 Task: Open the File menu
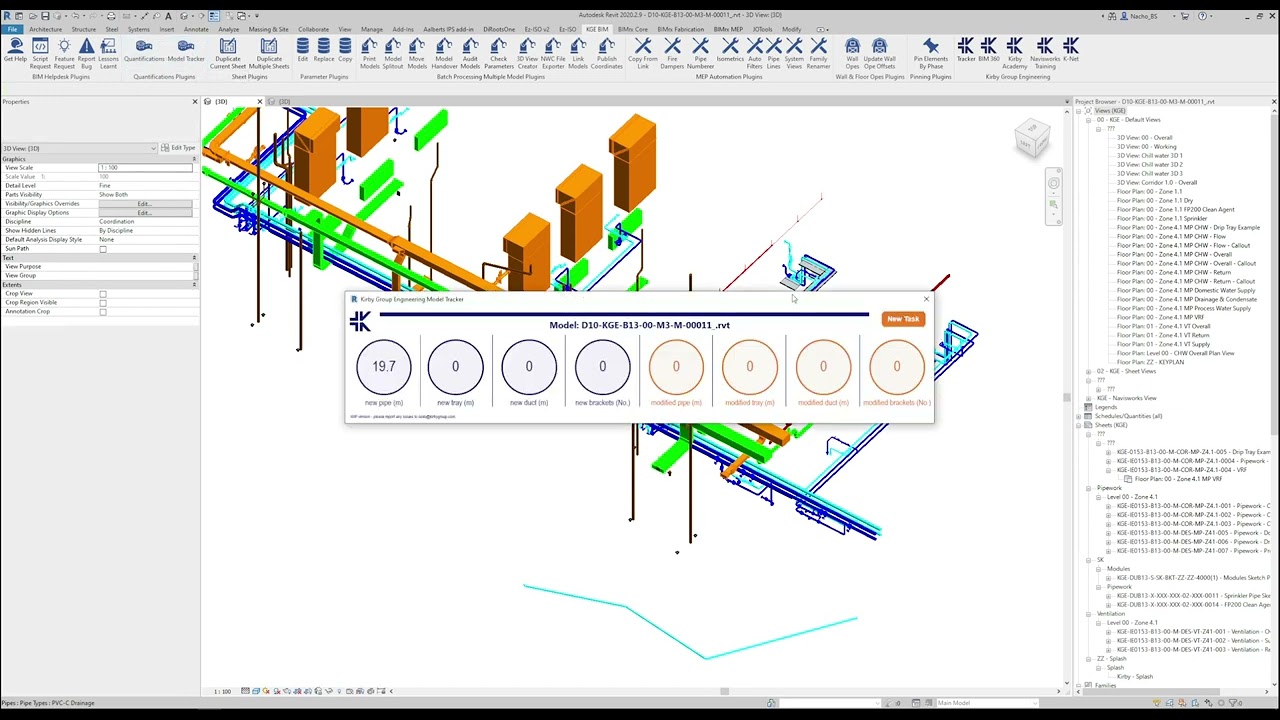point(12,29)
